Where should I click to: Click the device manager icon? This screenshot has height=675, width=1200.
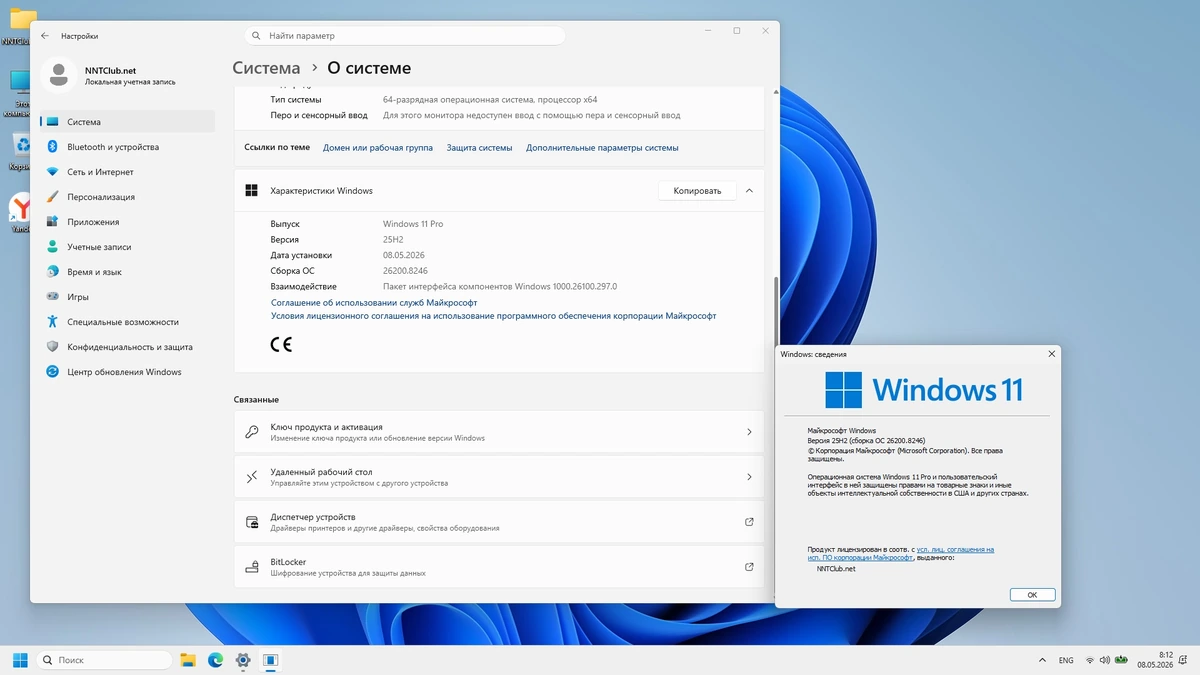[x=252, y=522]
